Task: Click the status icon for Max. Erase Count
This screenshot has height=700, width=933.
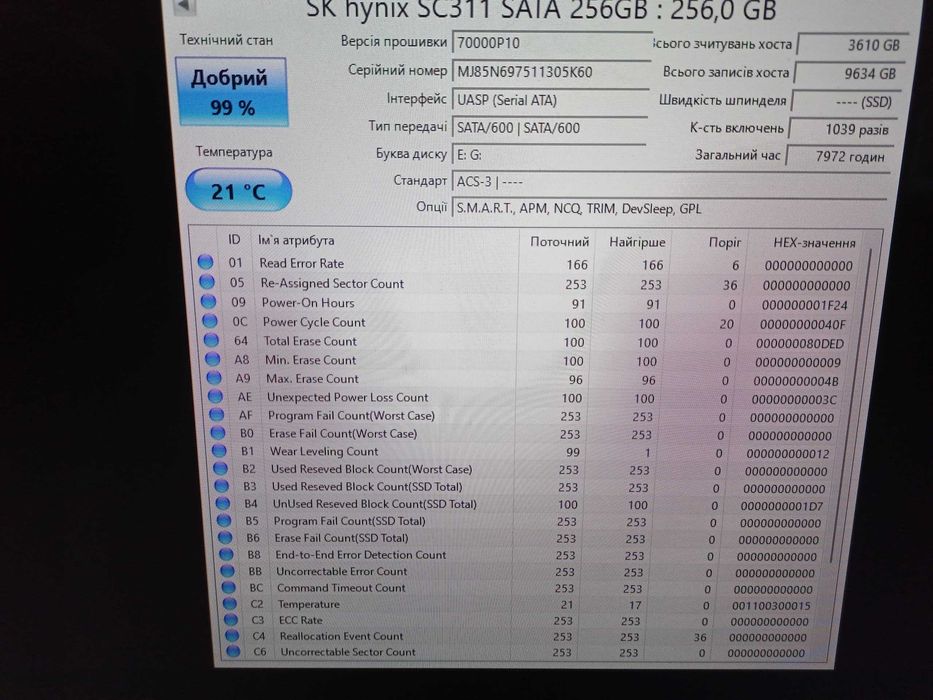Action: click(214, 377)
